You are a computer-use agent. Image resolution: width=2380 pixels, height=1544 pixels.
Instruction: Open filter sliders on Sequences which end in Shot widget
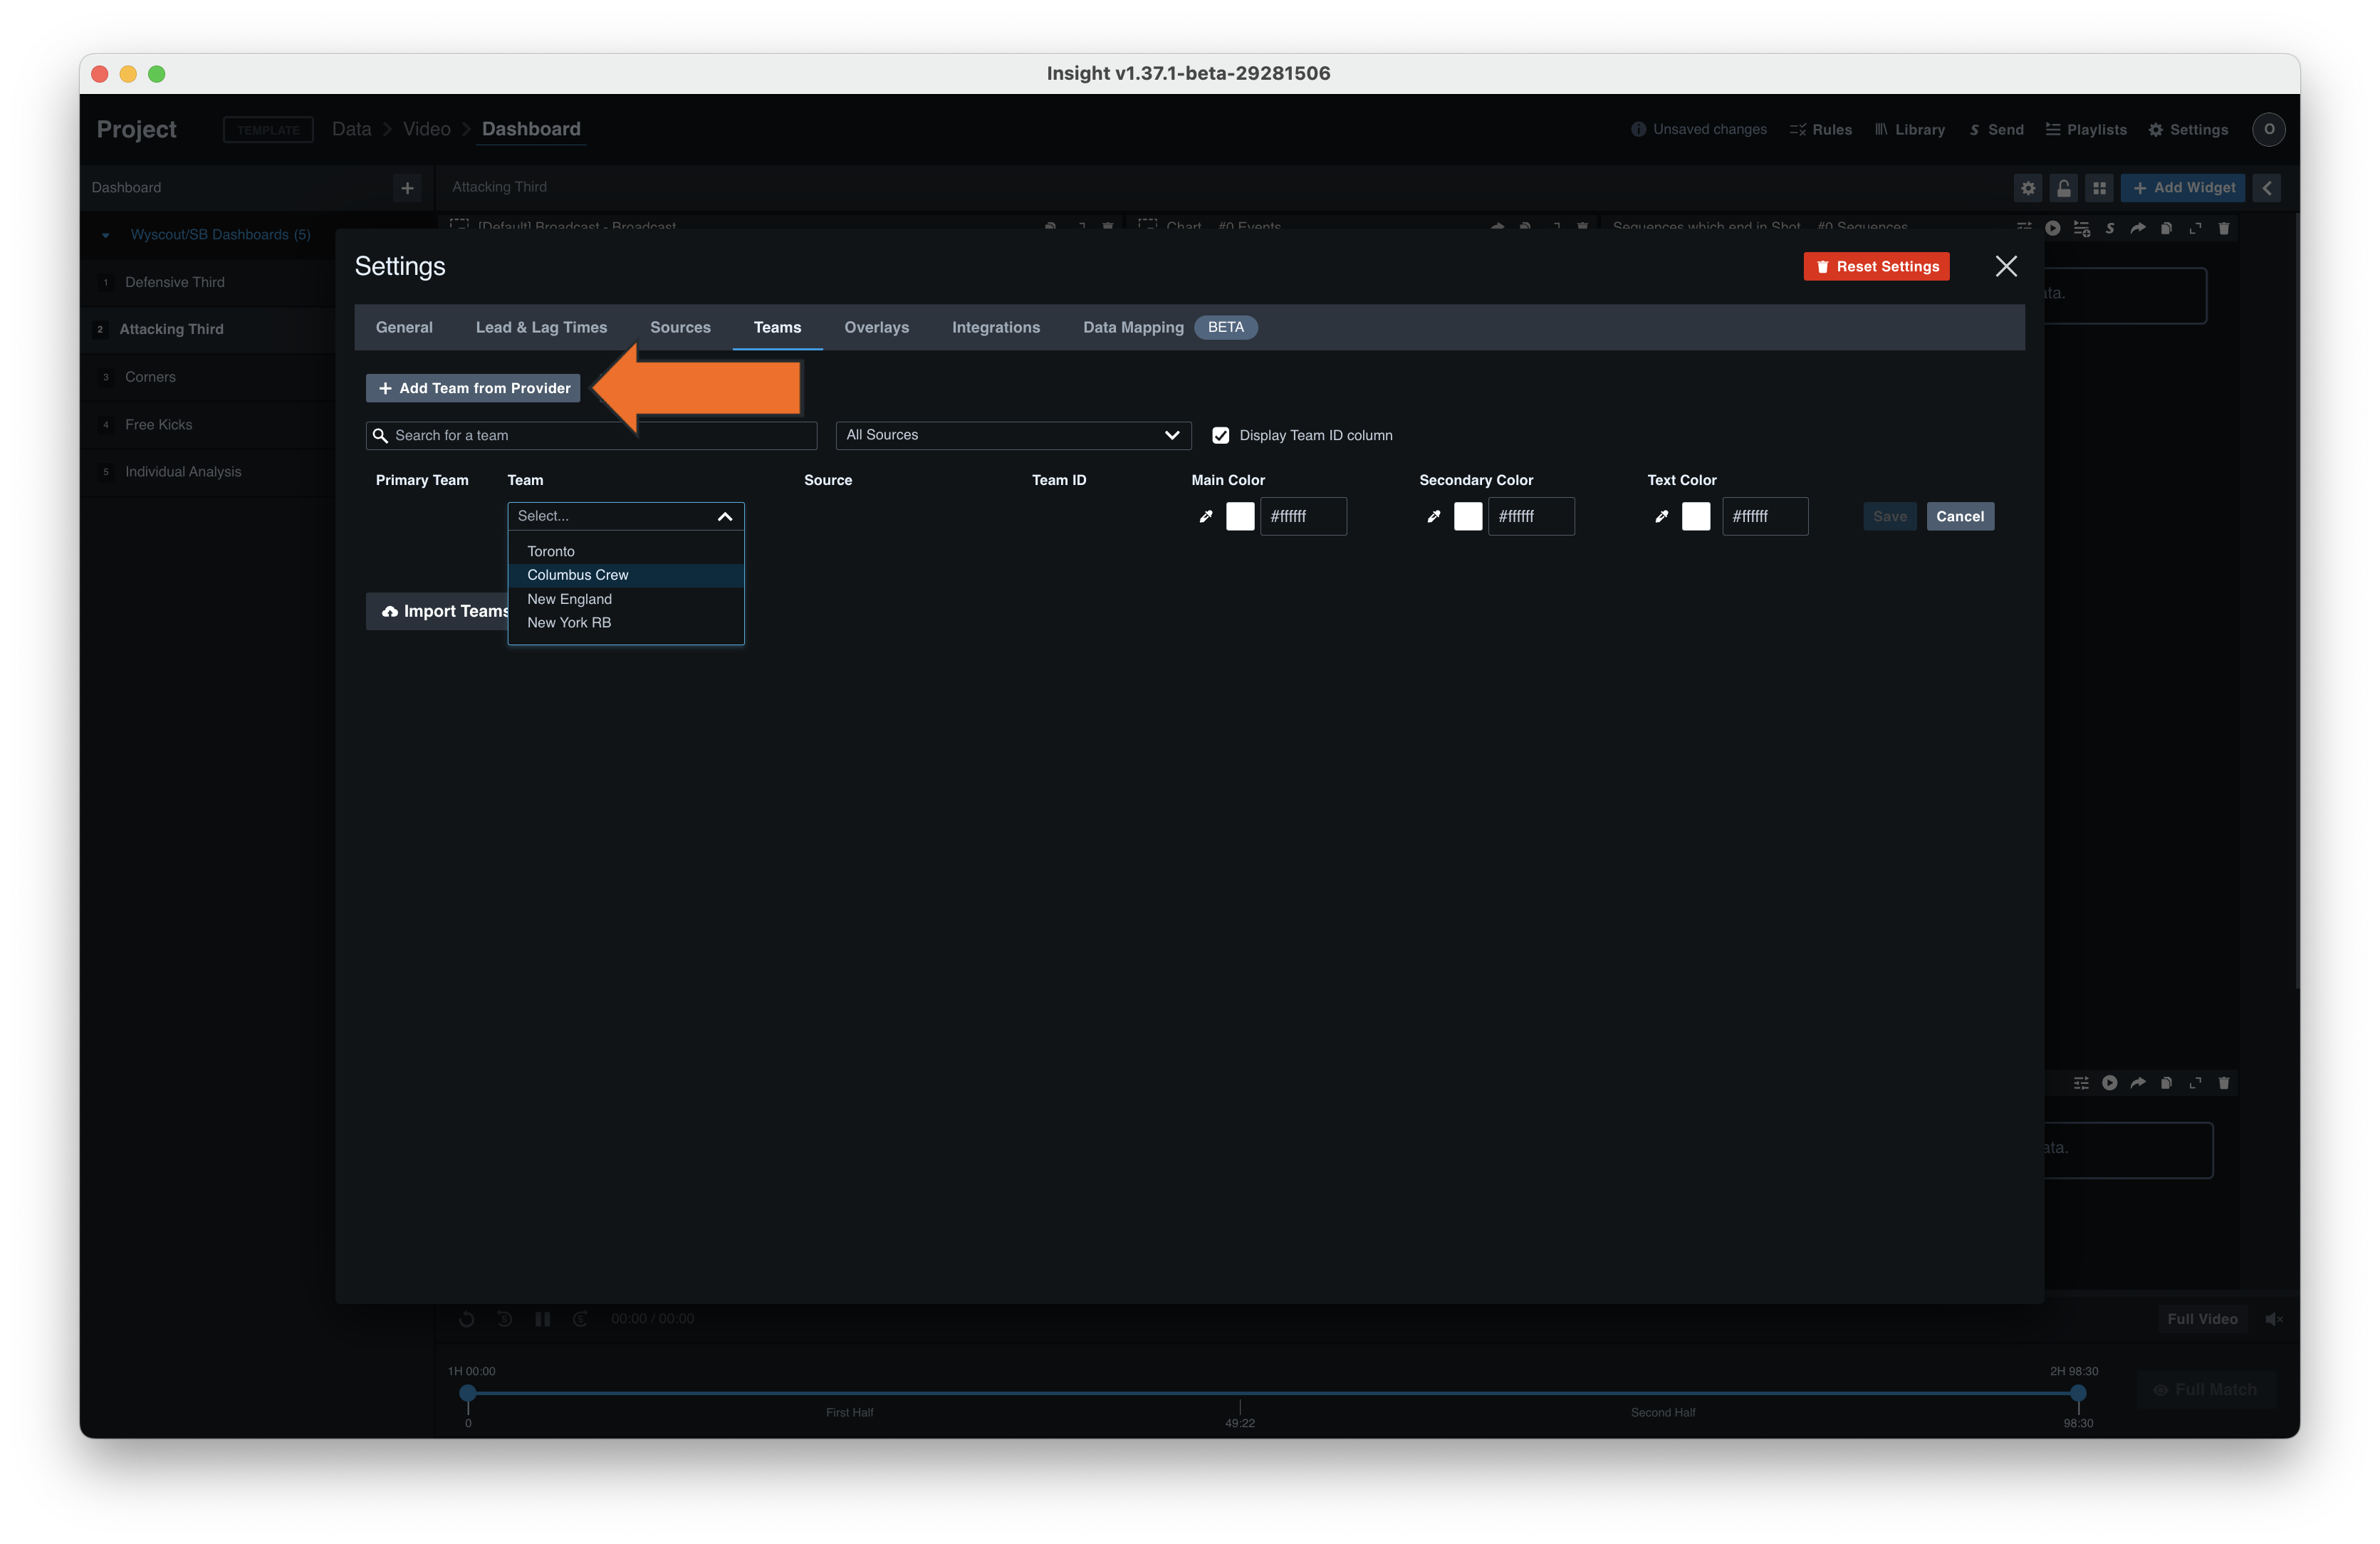[x=2023, y=228]
